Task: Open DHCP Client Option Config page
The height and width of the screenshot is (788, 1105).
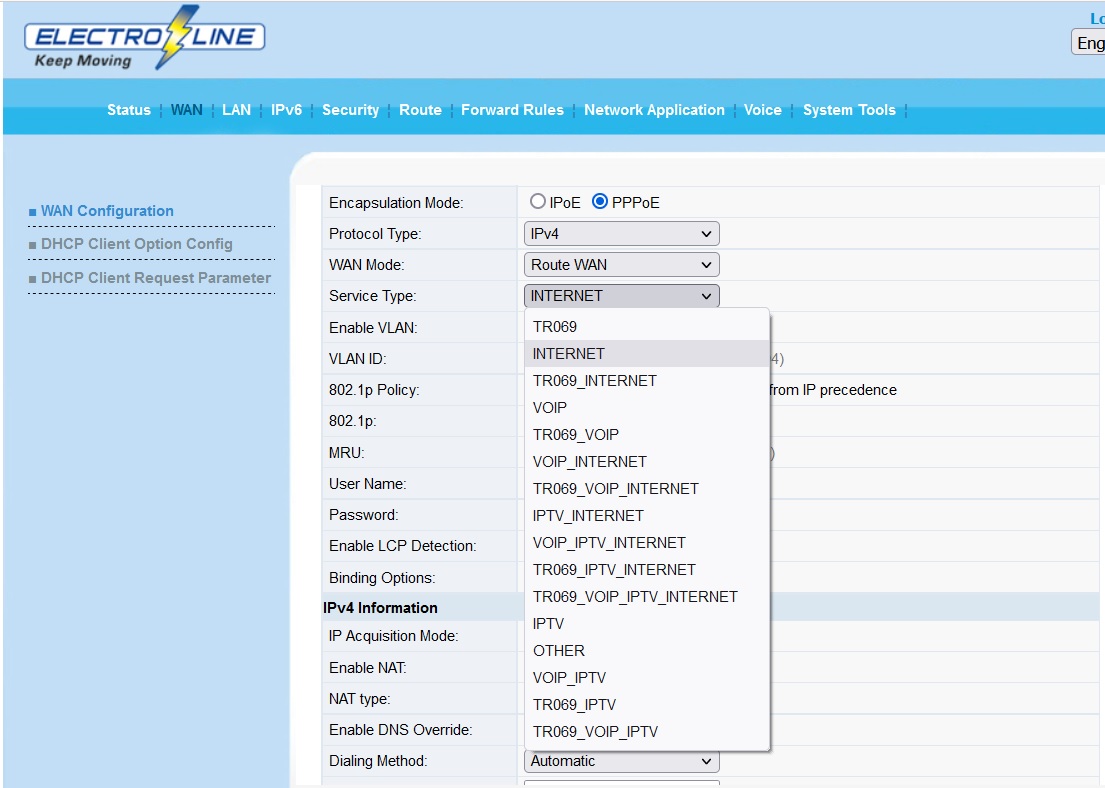Action: point(136,244)
